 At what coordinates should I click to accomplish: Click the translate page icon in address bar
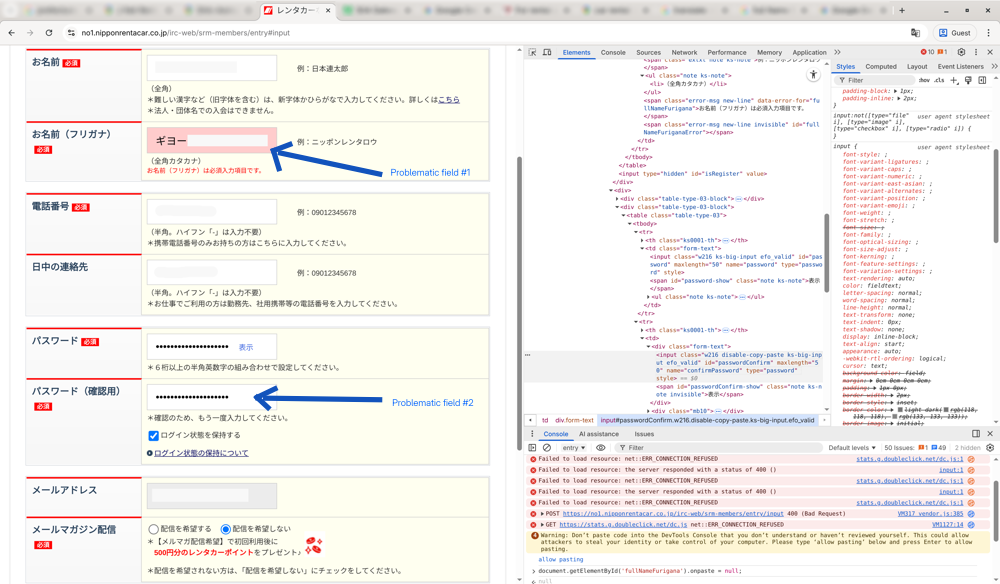click(915, 33)
